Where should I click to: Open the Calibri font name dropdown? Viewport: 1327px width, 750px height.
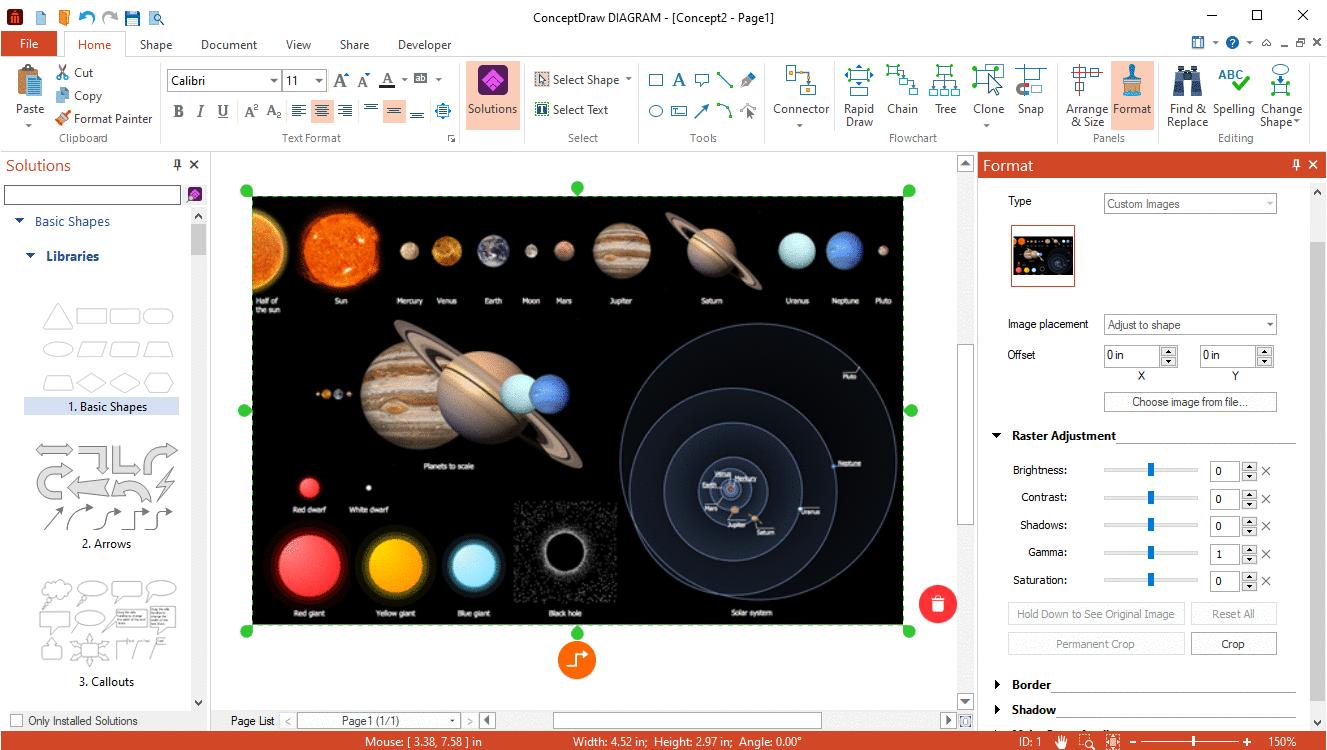273,81
